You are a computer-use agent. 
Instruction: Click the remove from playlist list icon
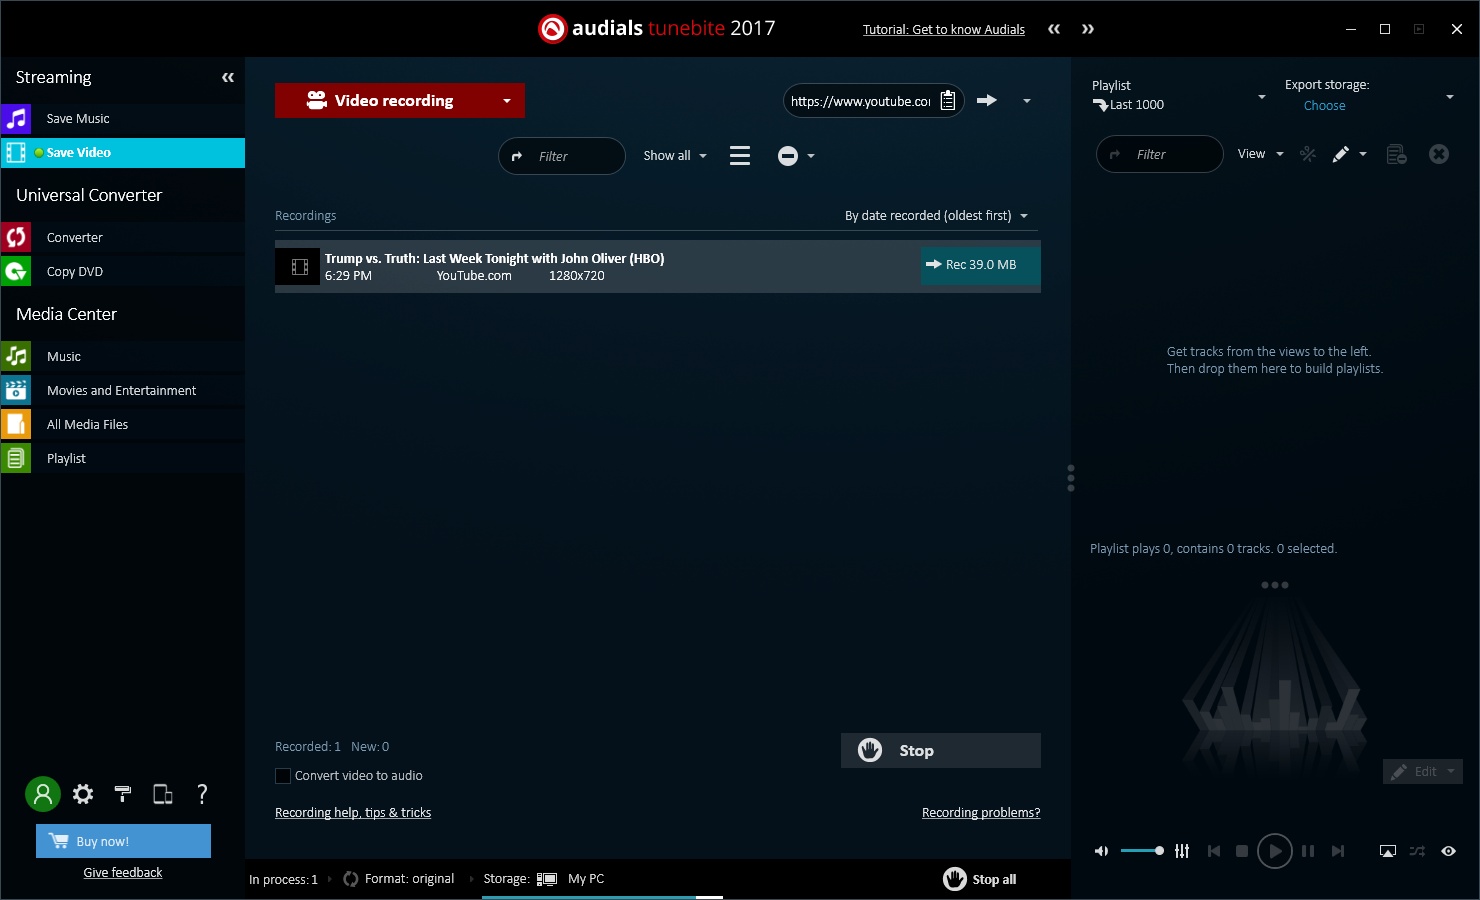click(1397, 154)
